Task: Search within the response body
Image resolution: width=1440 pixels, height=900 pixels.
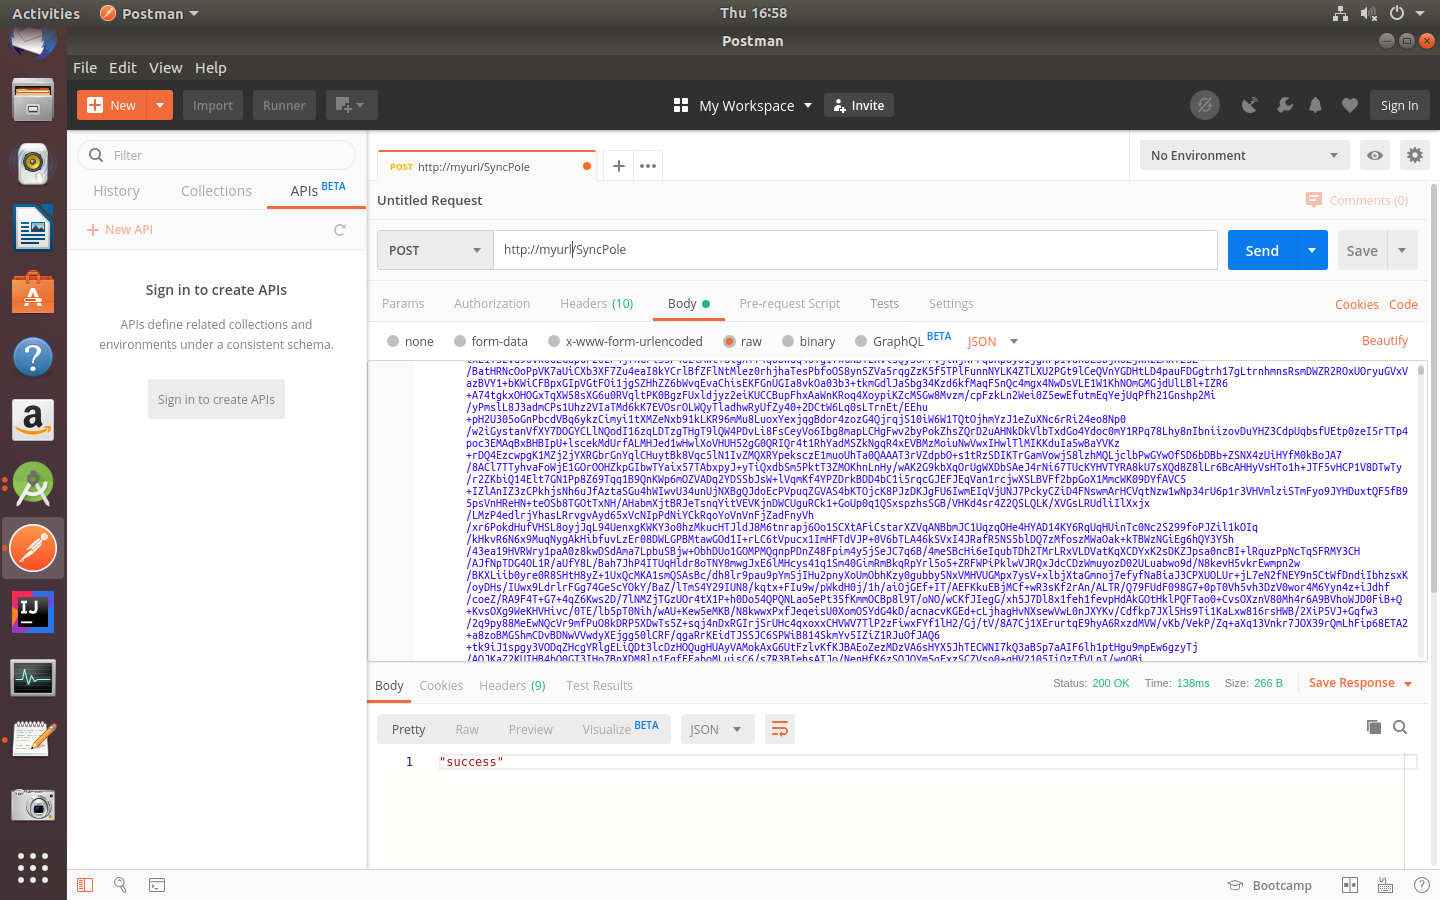Action: (1400, 727)
